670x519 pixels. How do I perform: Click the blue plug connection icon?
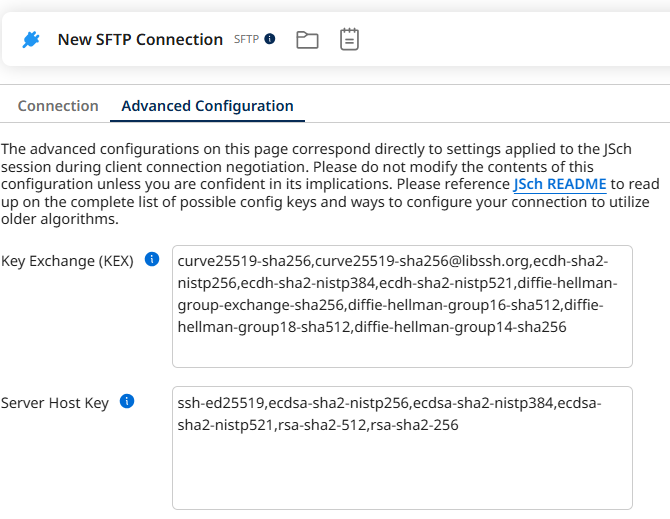[32, 40]
